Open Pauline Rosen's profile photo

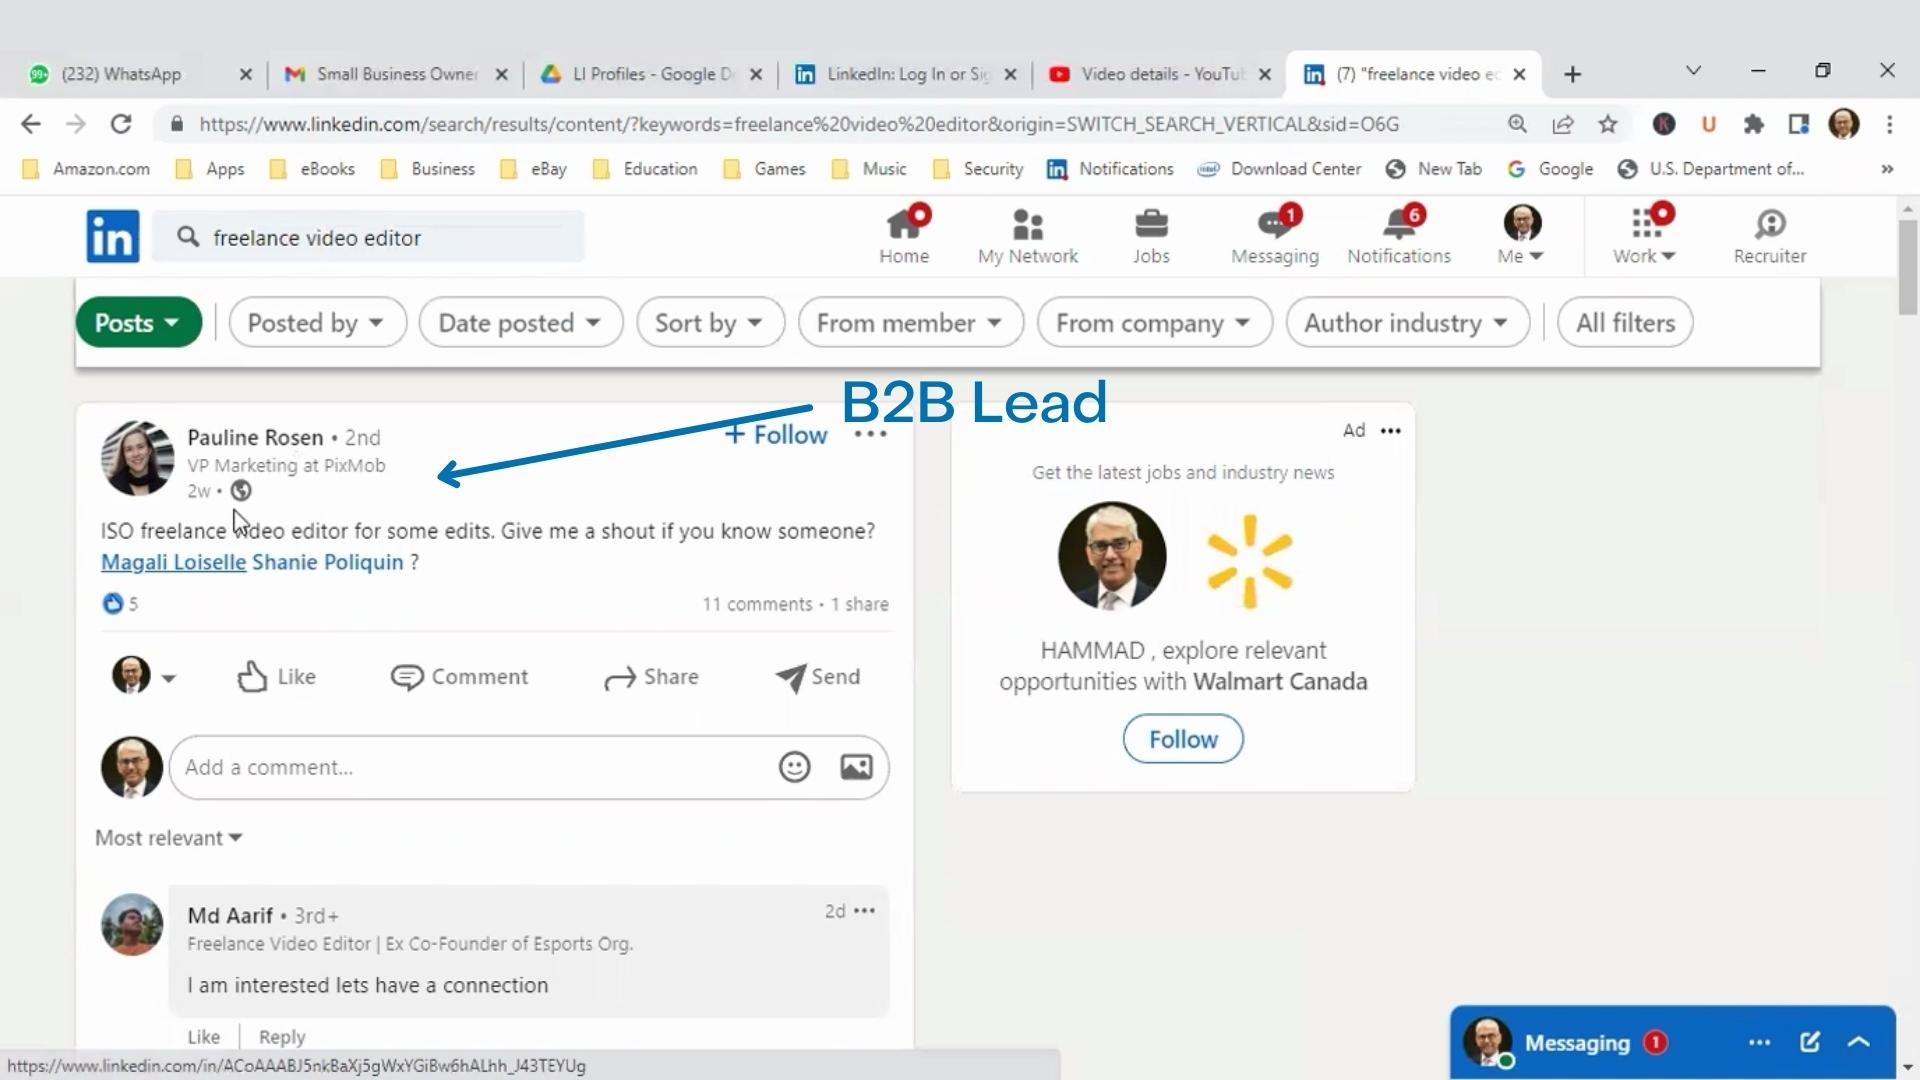tap(138, 458)
